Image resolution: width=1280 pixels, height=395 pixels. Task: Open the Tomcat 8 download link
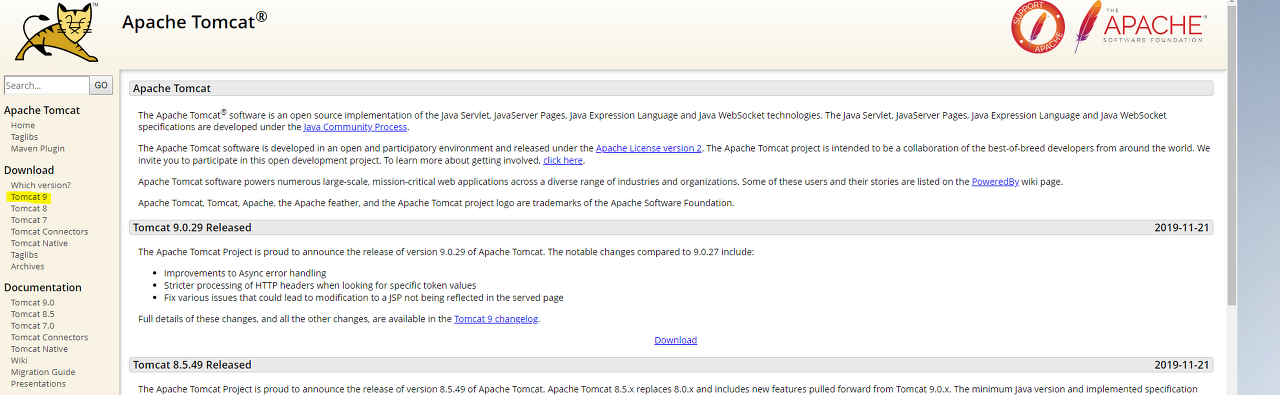pos(29,208)
